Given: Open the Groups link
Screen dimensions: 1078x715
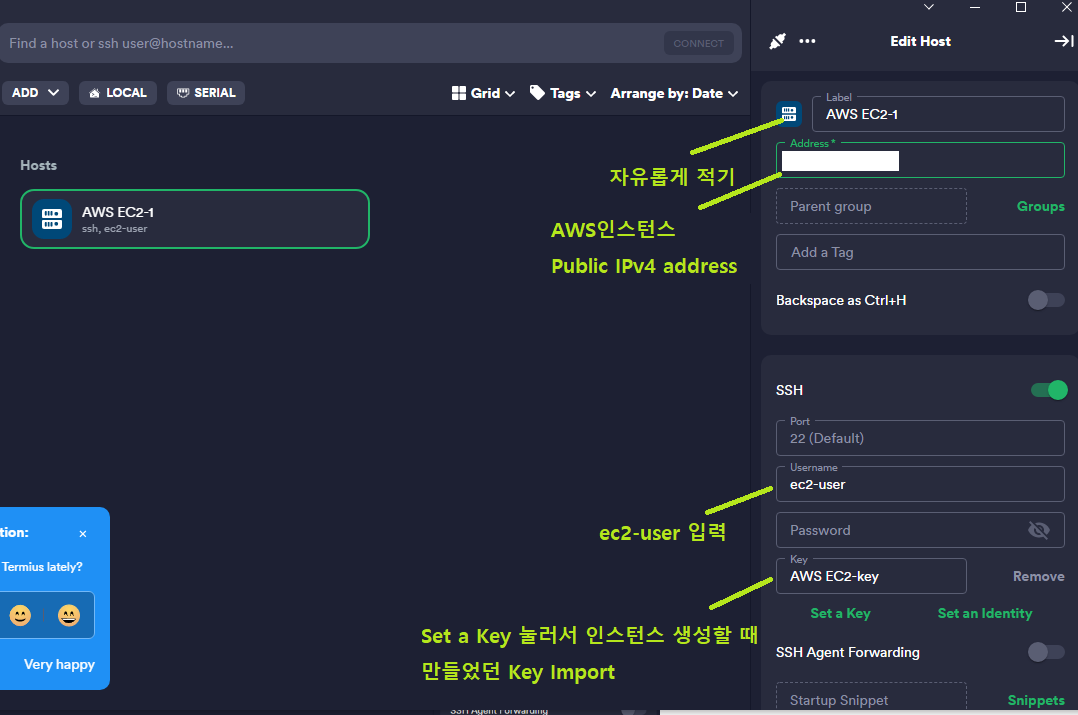Looking at the screenshot, I should (1040, 206).
